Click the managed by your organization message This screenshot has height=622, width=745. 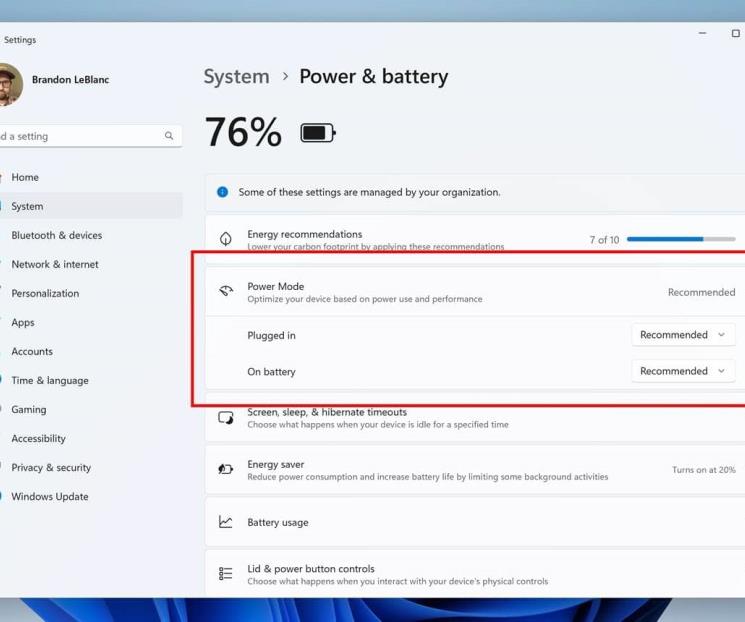tap(369, 192)
